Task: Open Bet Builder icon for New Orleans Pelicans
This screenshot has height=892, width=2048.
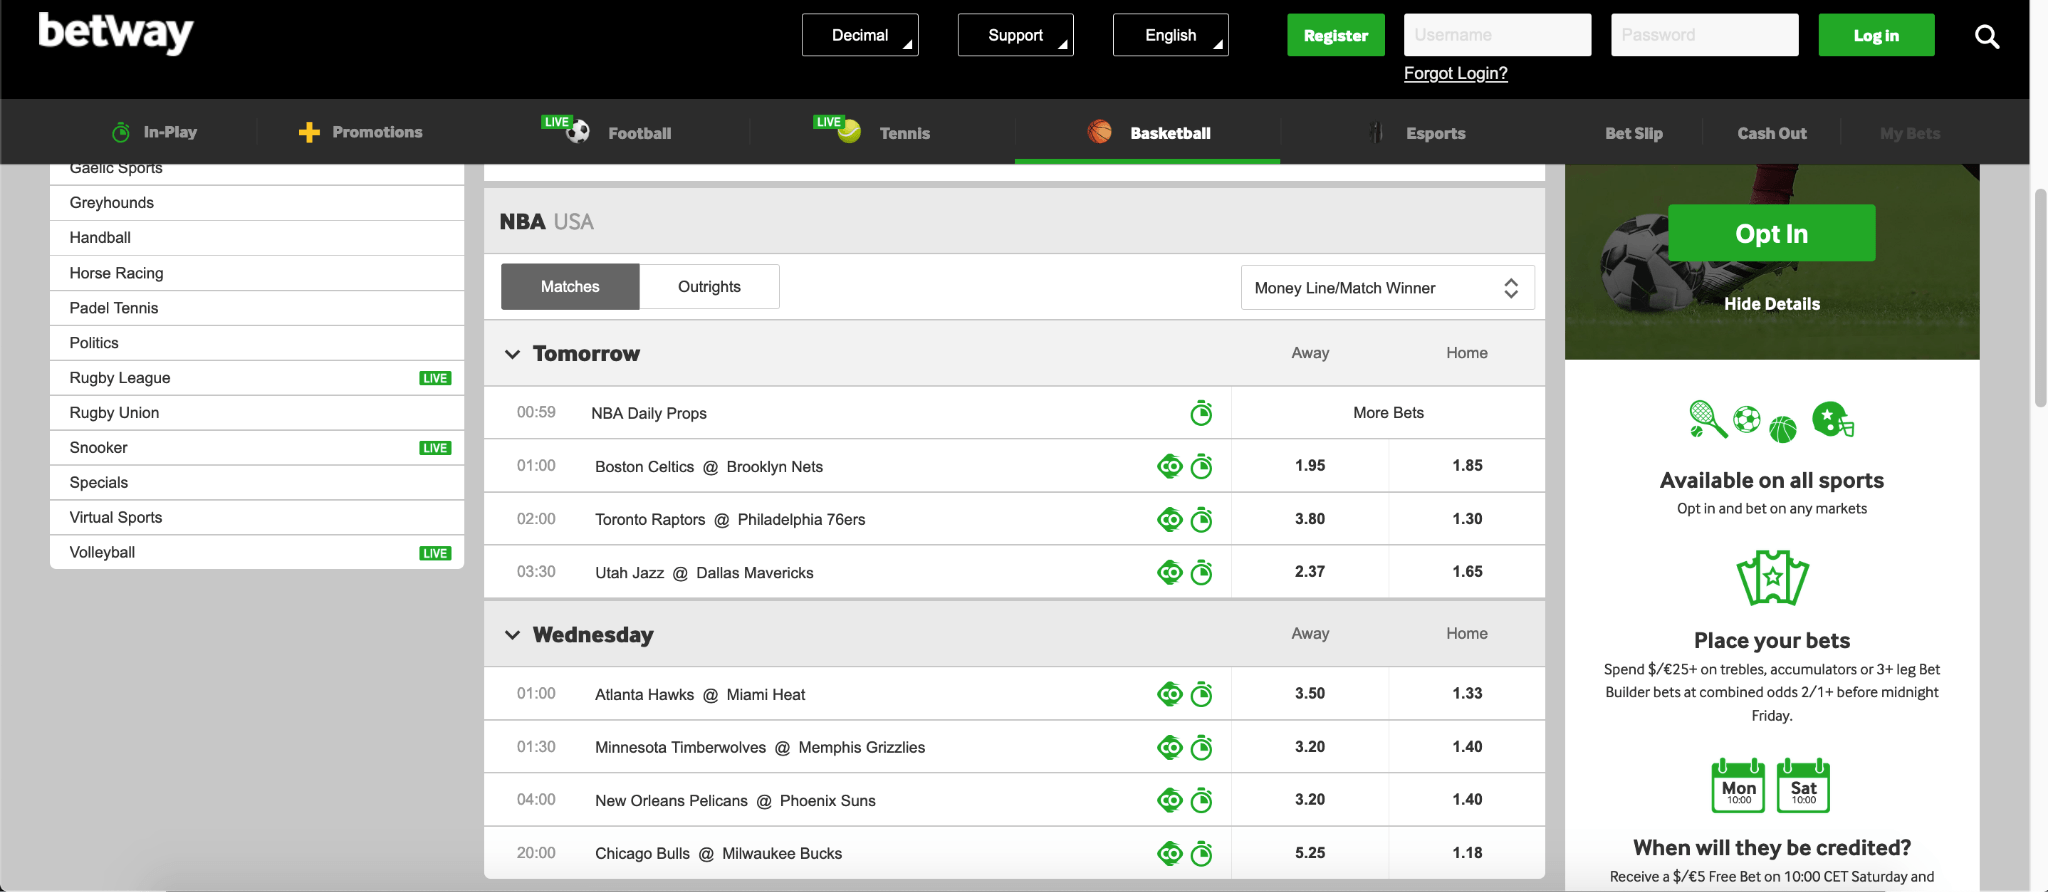Action: [x=1169, y=800]
